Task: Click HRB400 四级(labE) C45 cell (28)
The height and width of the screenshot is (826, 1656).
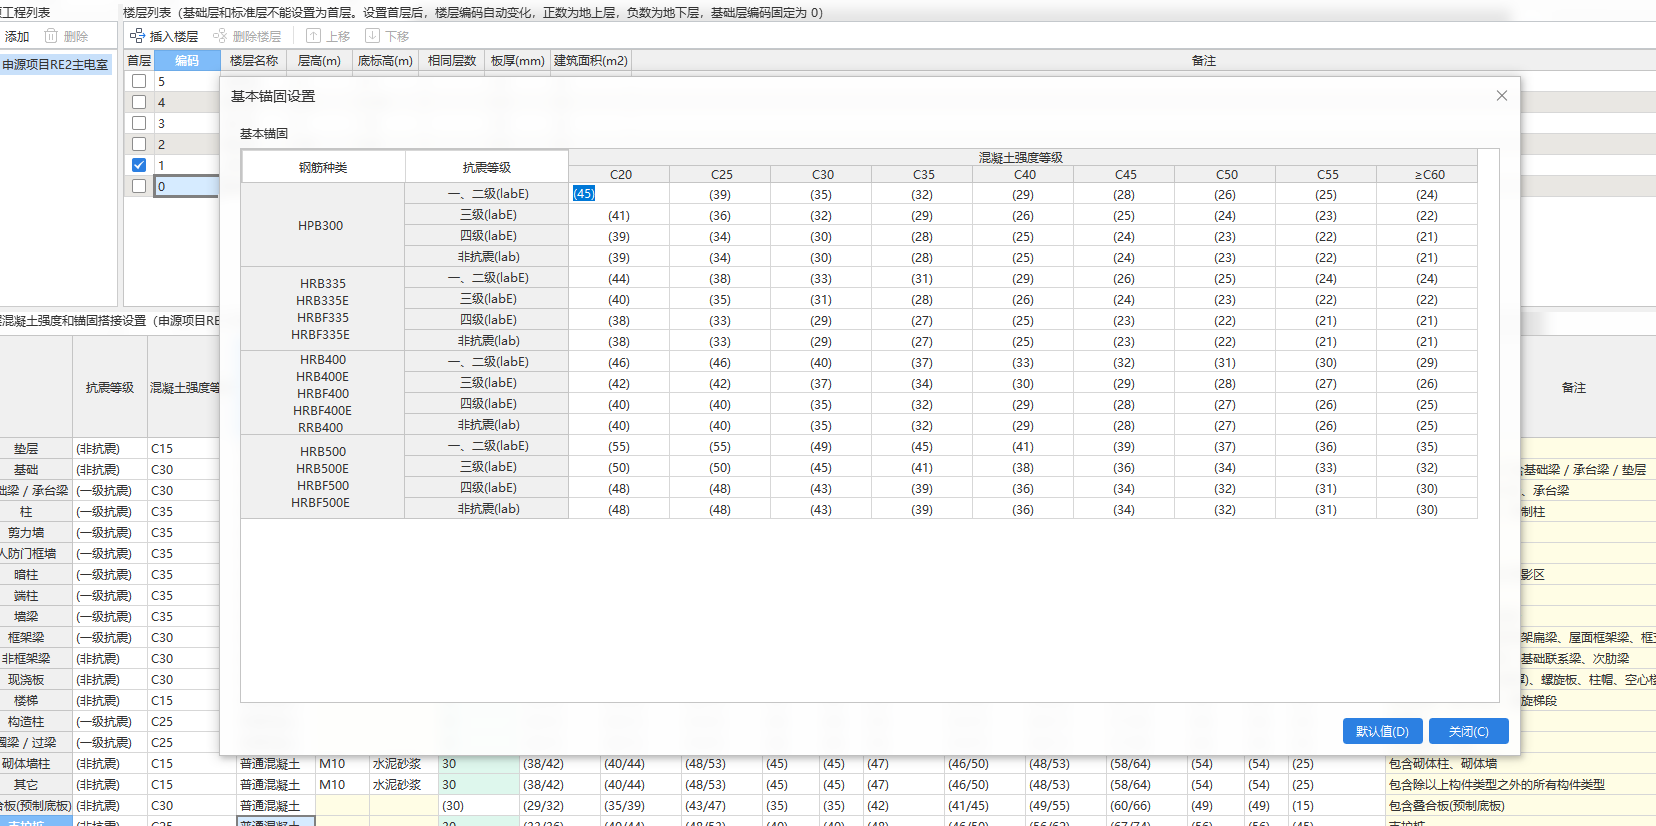Action: click(1124, 404)
